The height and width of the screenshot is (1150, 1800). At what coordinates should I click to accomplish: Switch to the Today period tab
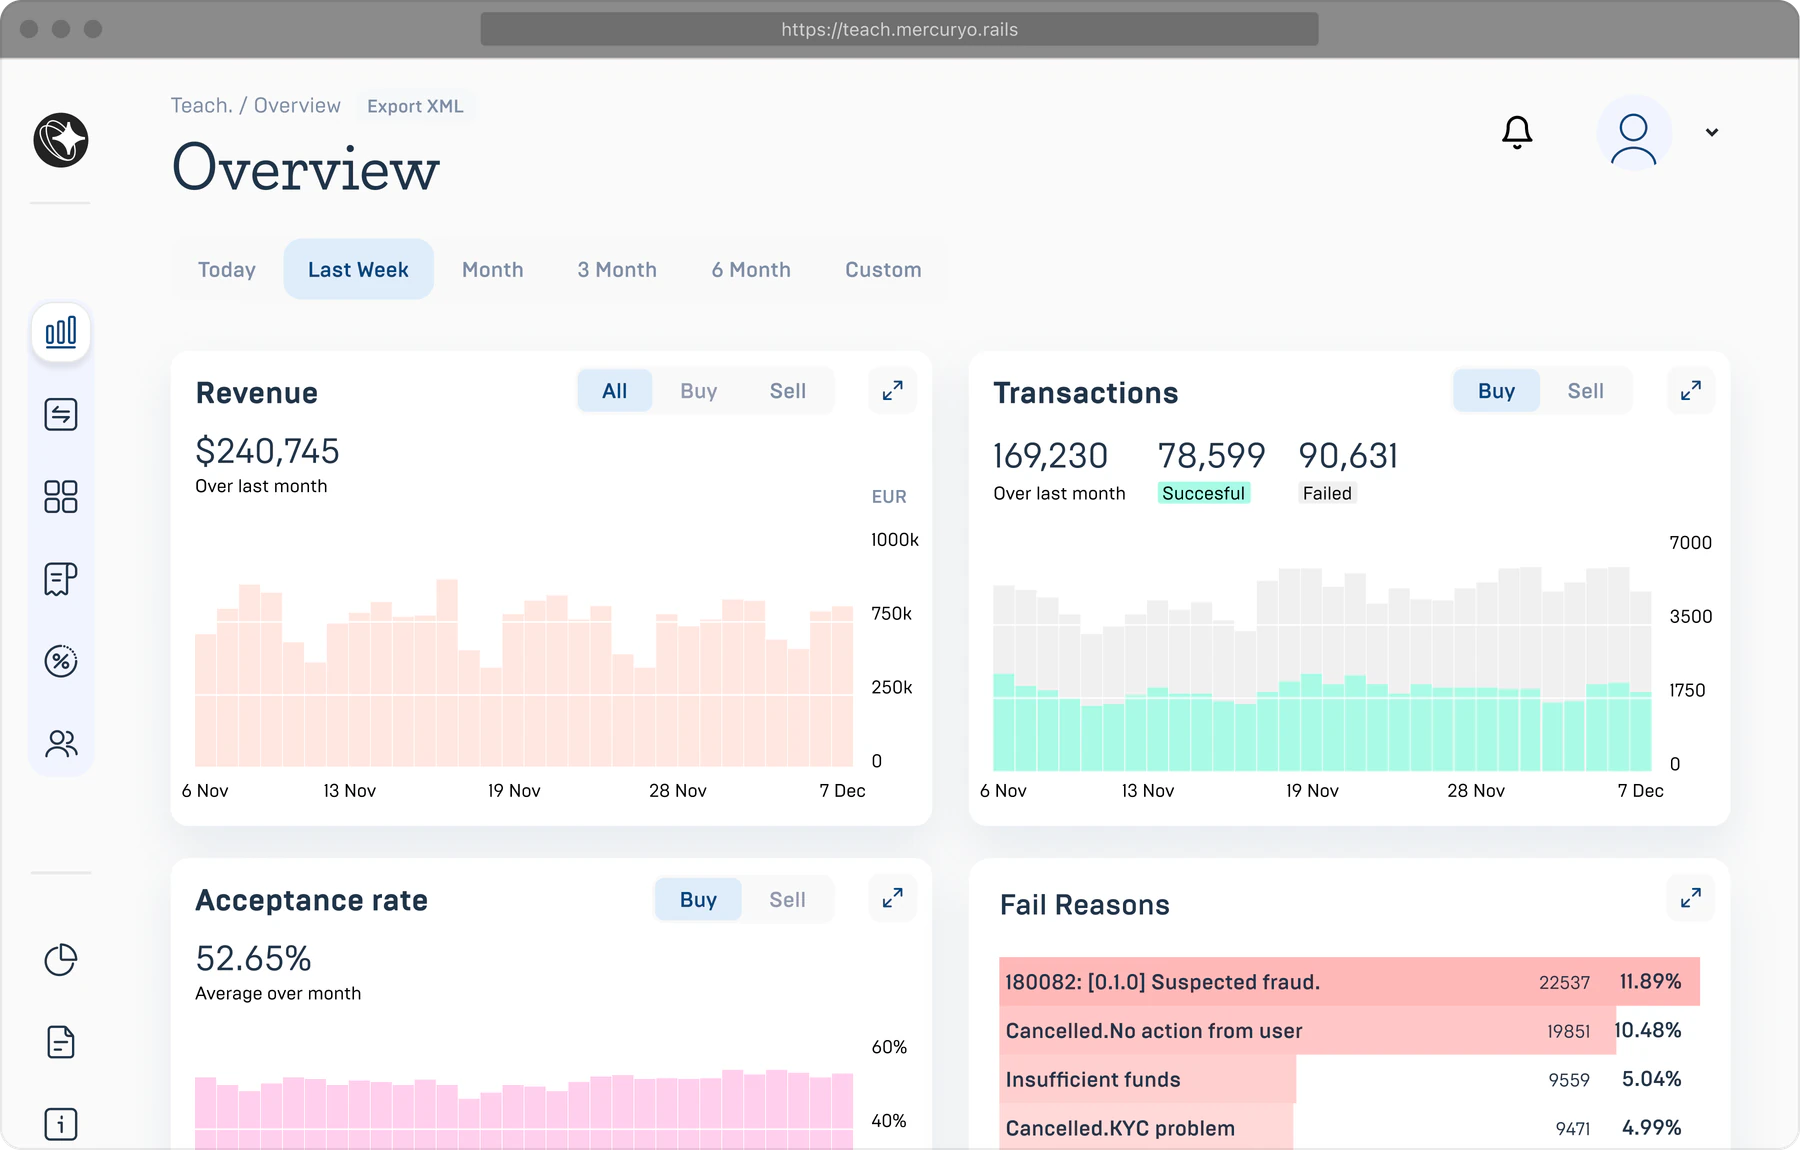click(227, 270)
